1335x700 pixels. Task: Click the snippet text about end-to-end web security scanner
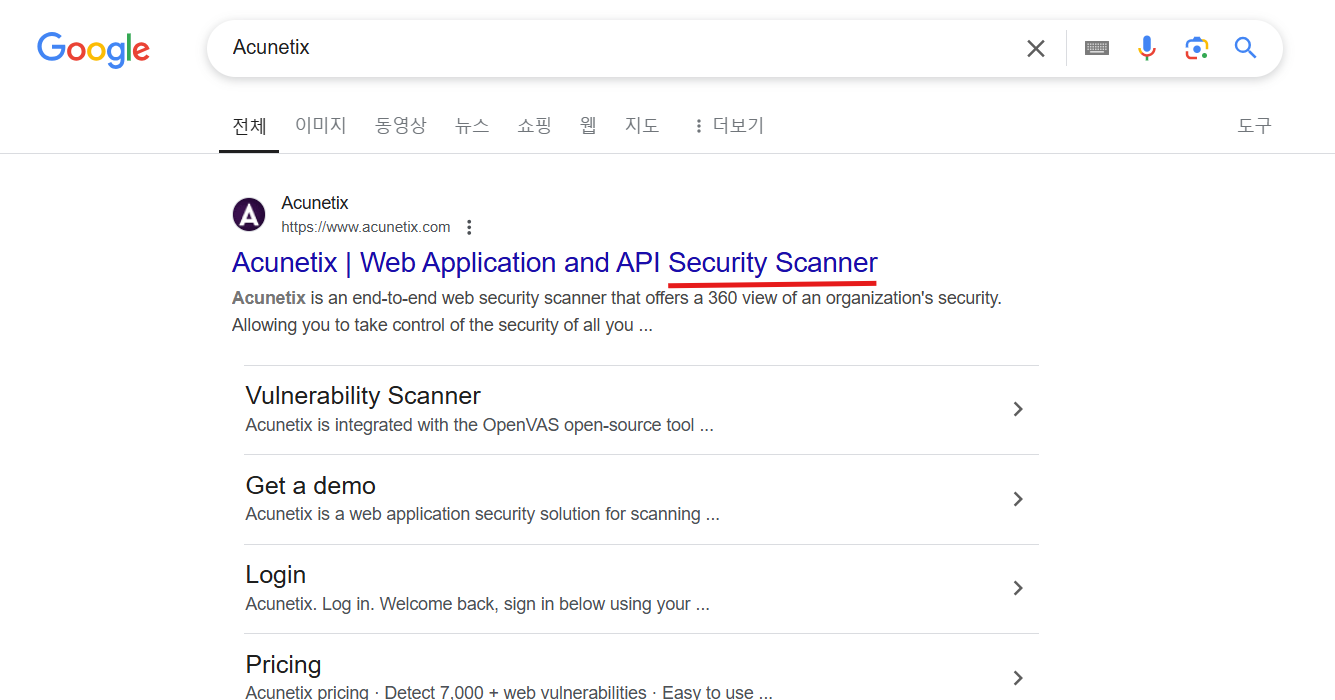click(x=616, y=312)
